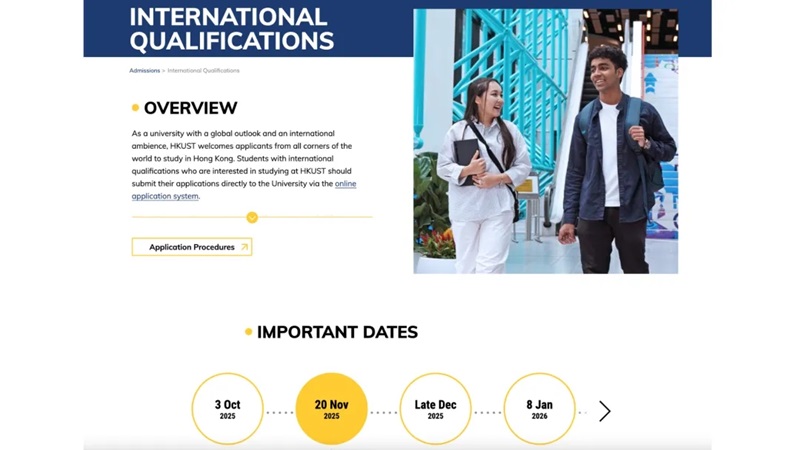This screenshot has height=450, width=800.
Task: Click the yellow bullet beside Overview heading
Action: point(135,108)
